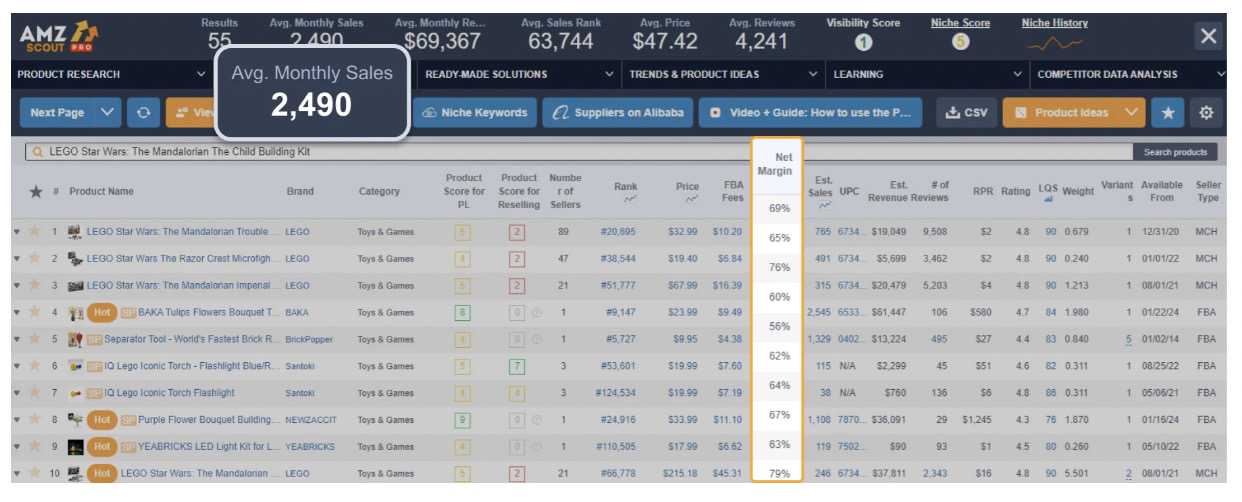
Task: Open thumbnail of Mandalorian Trouble product
Action: coord(74,232)
